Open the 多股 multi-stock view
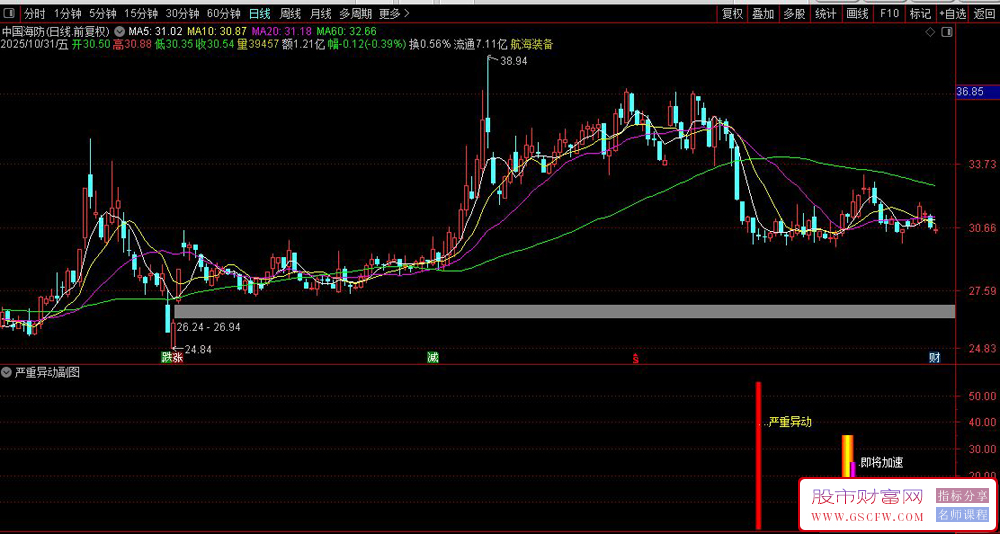Screen dimensions: 1000x534 (795, 13)
